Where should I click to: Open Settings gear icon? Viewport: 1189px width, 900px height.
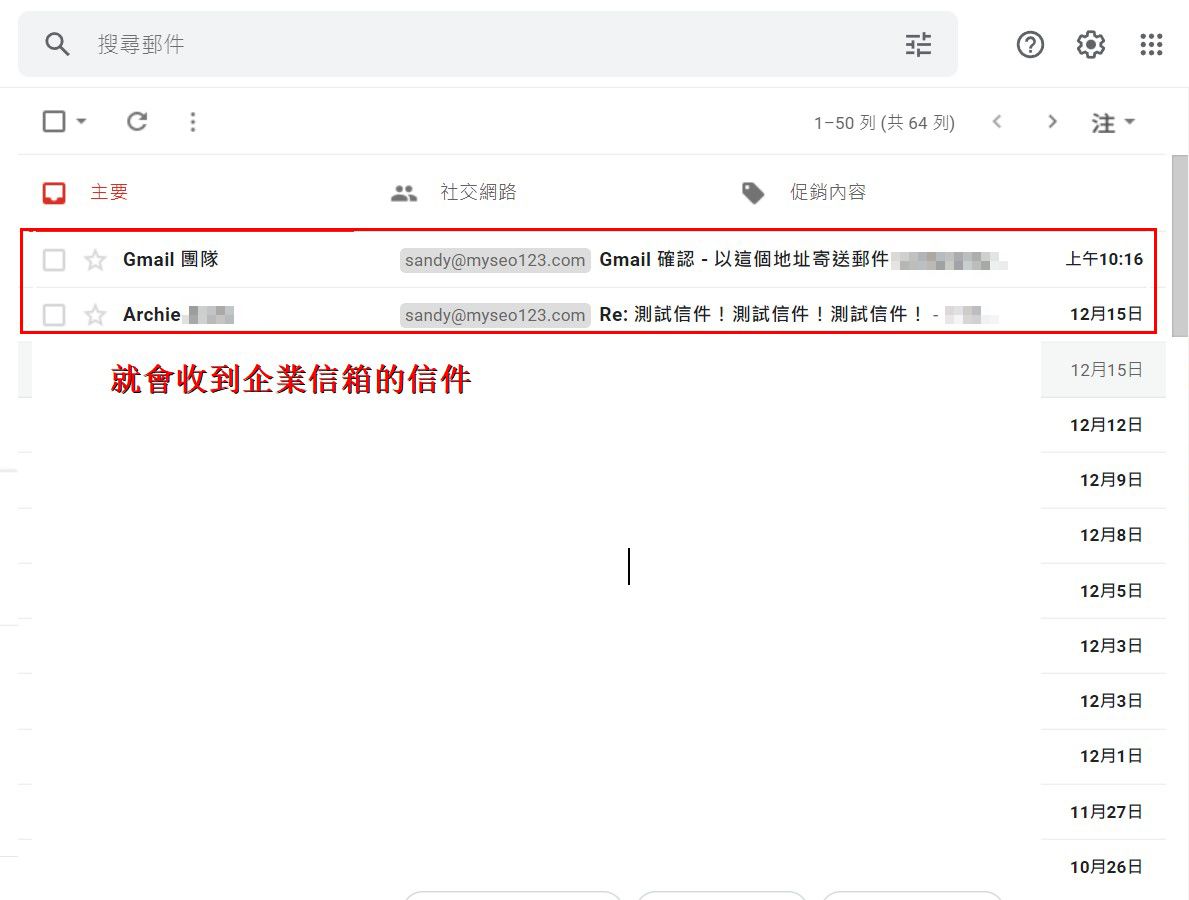coord(1090,44)
